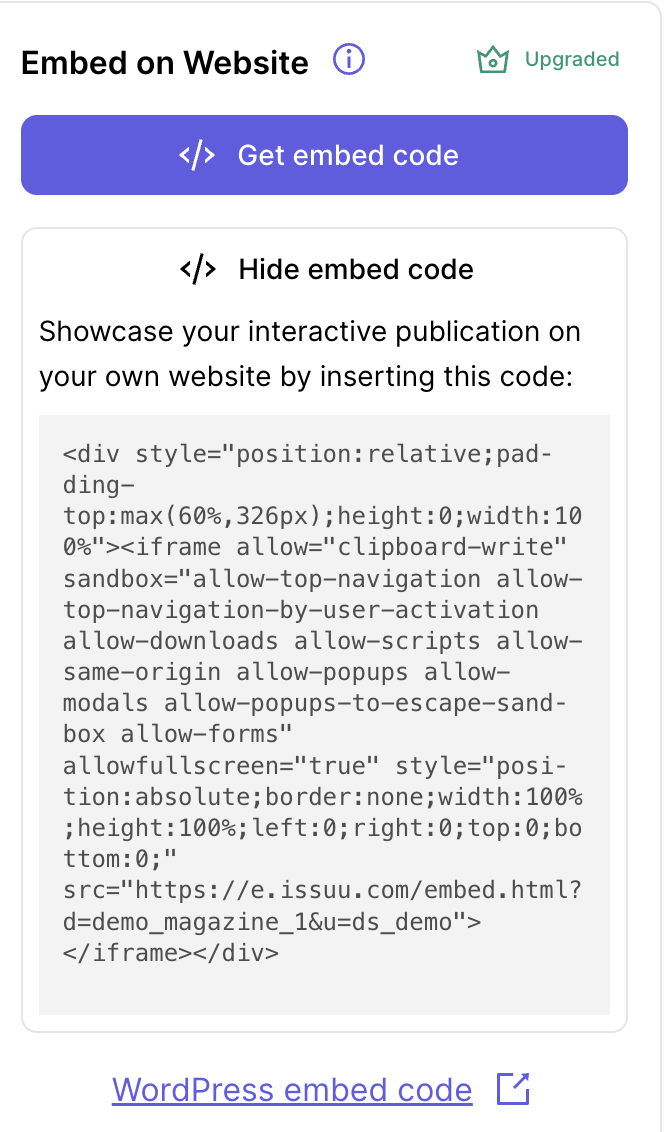Click the opening "<div style" code line

(x=306, y=455)
